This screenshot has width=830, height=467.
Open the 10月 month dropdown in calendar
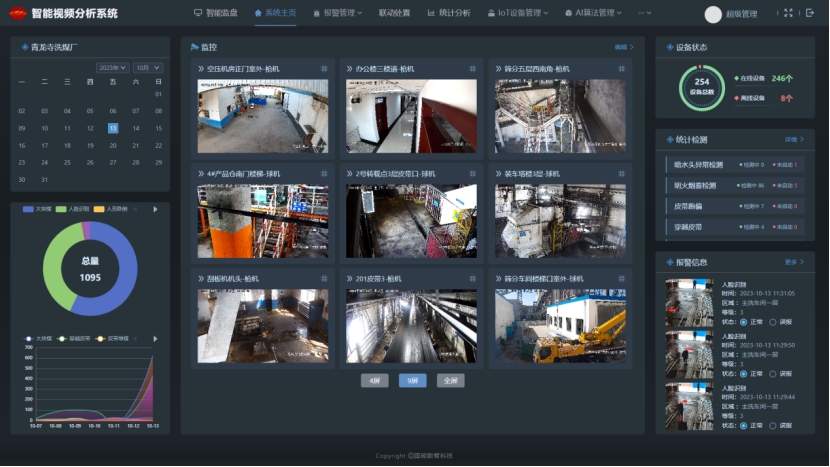coord(147,68)
